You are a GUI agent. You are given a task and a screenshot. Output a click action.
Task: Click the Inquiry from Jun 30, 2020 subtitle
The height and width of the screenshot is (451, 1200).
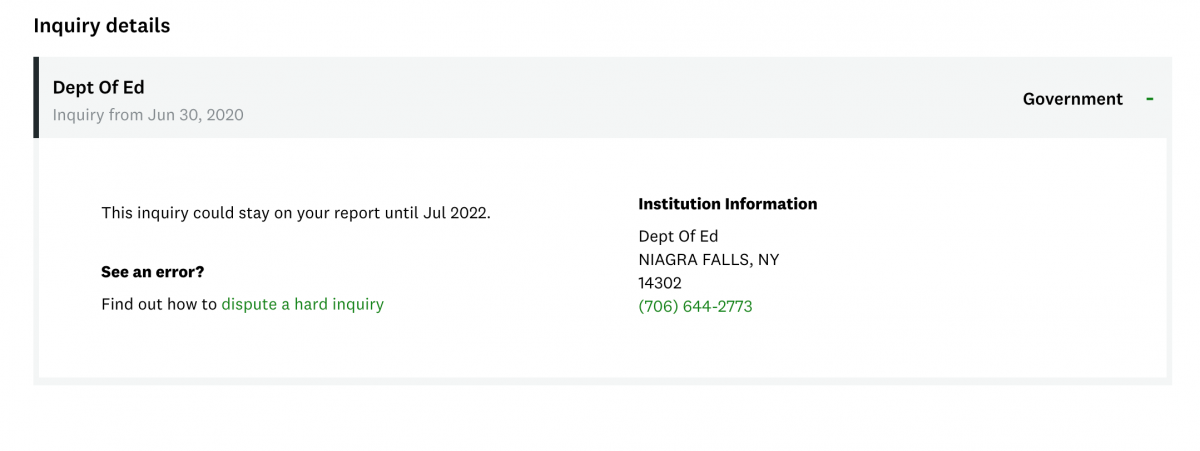click(x=148, y=115)
